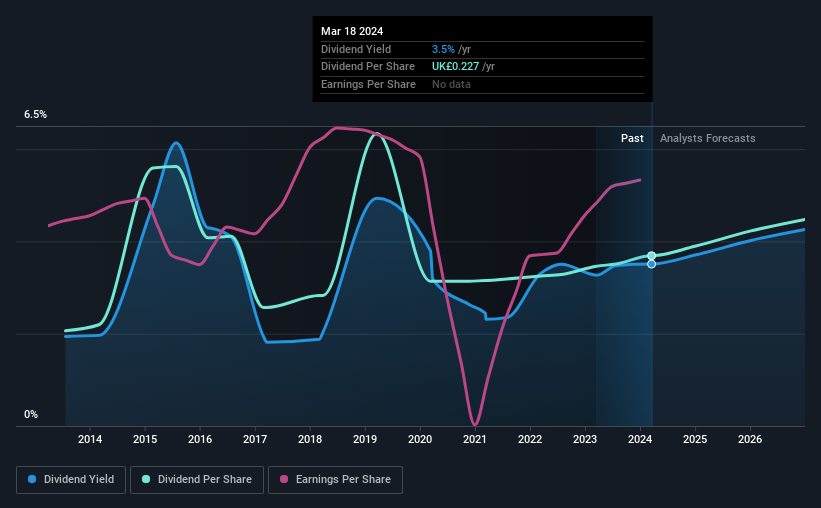Click the pink Earnings Per Share legend dot
Screen dimensions: 821x508
[284, 479]
